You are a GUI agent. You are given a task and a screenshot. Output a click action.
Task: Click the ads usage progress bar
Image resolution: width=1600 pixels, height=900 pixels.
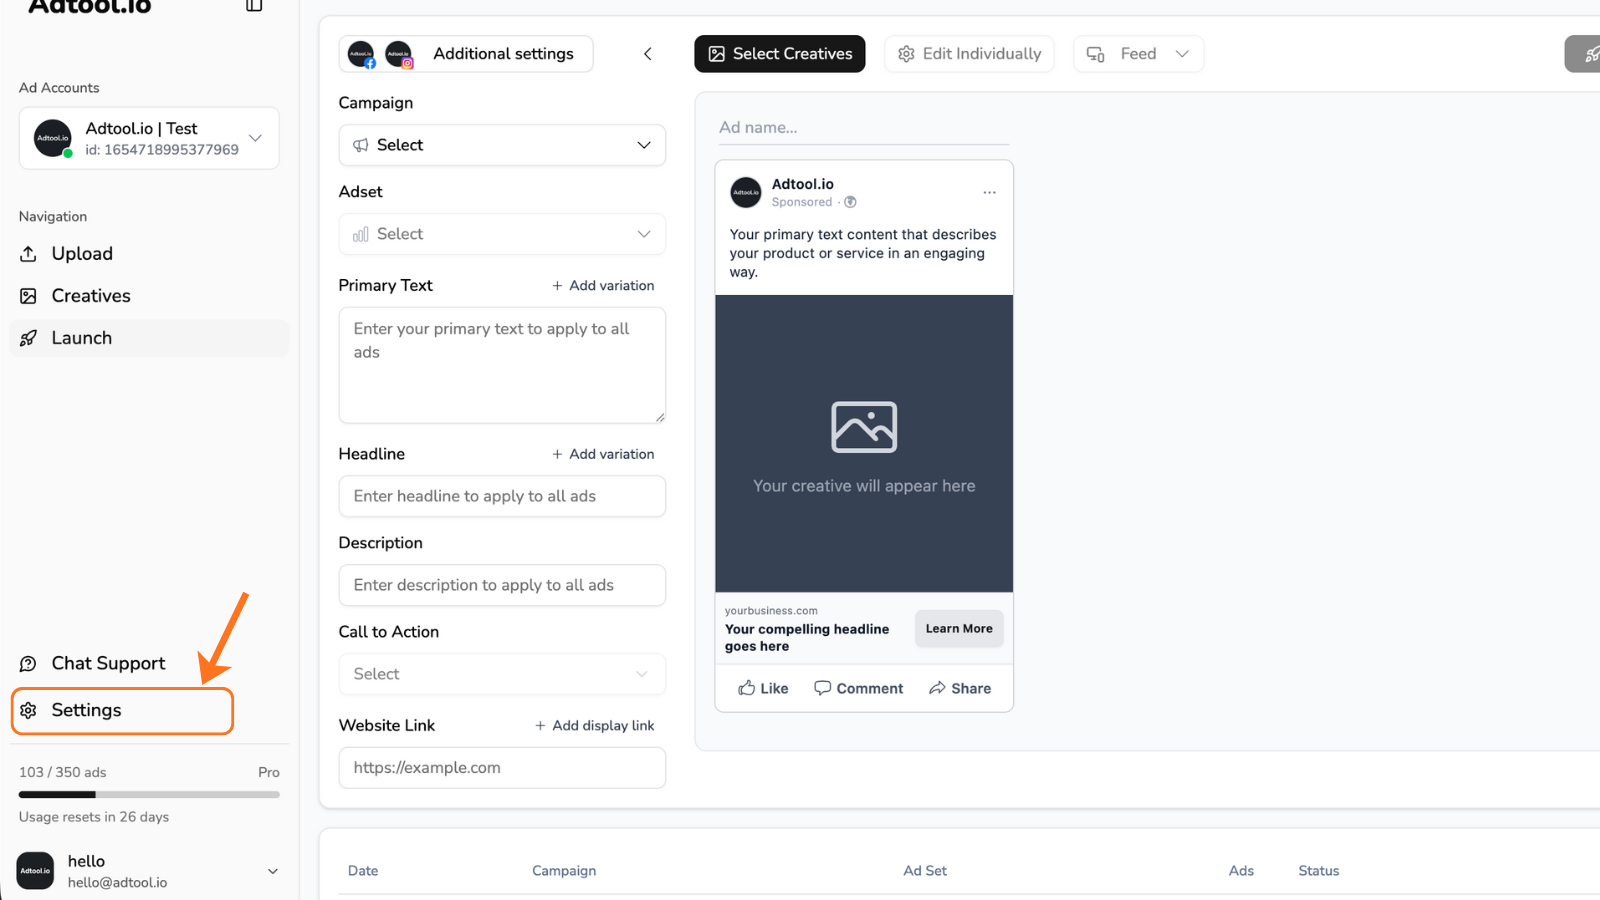pos(149,795)
